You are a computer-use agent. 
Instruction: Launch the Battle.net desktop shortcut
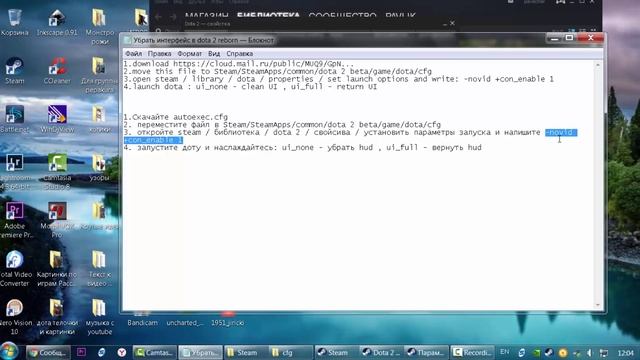14,118
